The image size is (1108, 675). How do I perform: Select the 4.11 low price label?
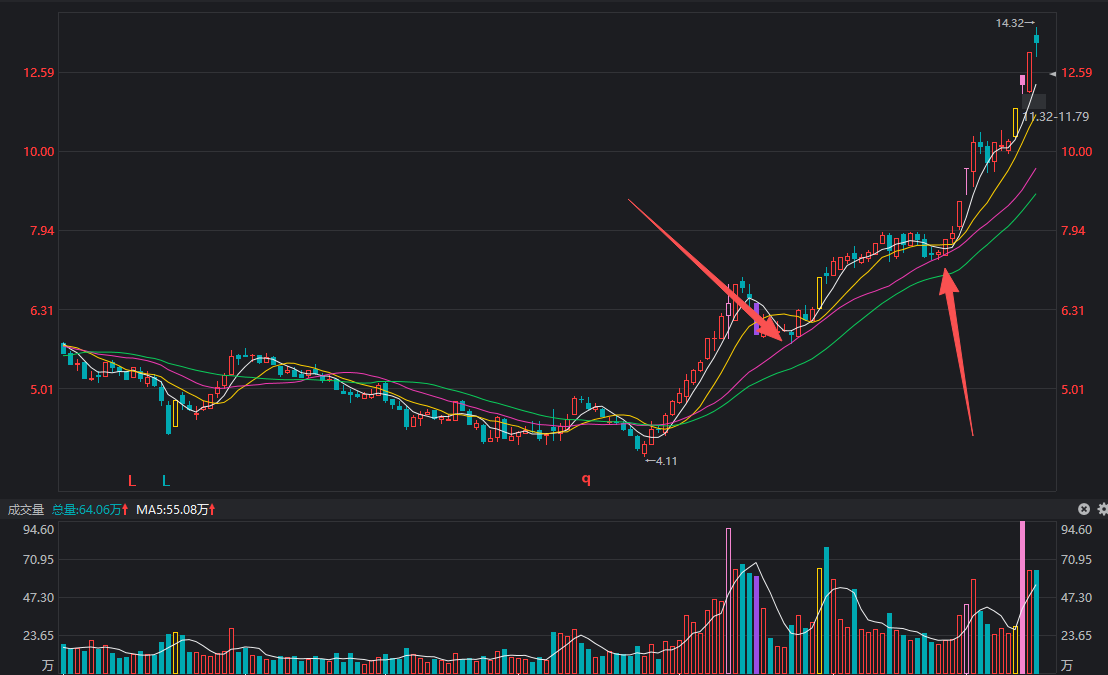coord(664,461)
